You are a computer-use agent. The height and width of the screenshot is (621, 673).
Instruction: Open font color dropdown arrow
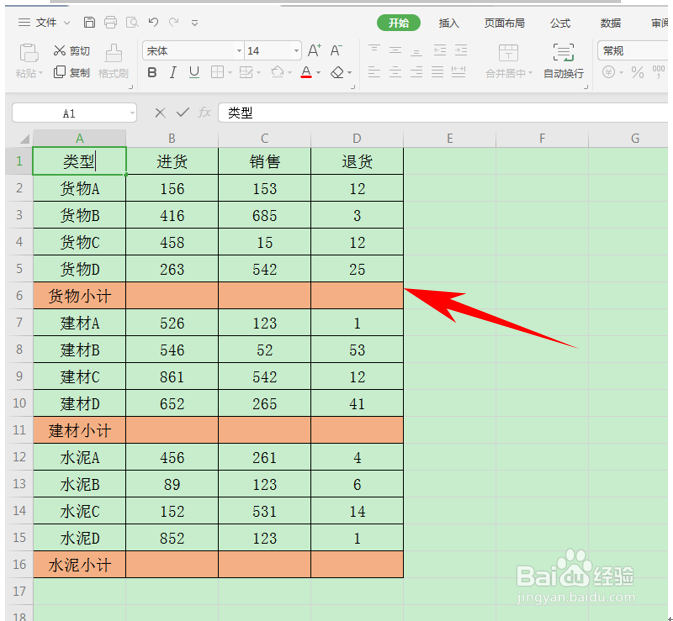click(318, 73)
